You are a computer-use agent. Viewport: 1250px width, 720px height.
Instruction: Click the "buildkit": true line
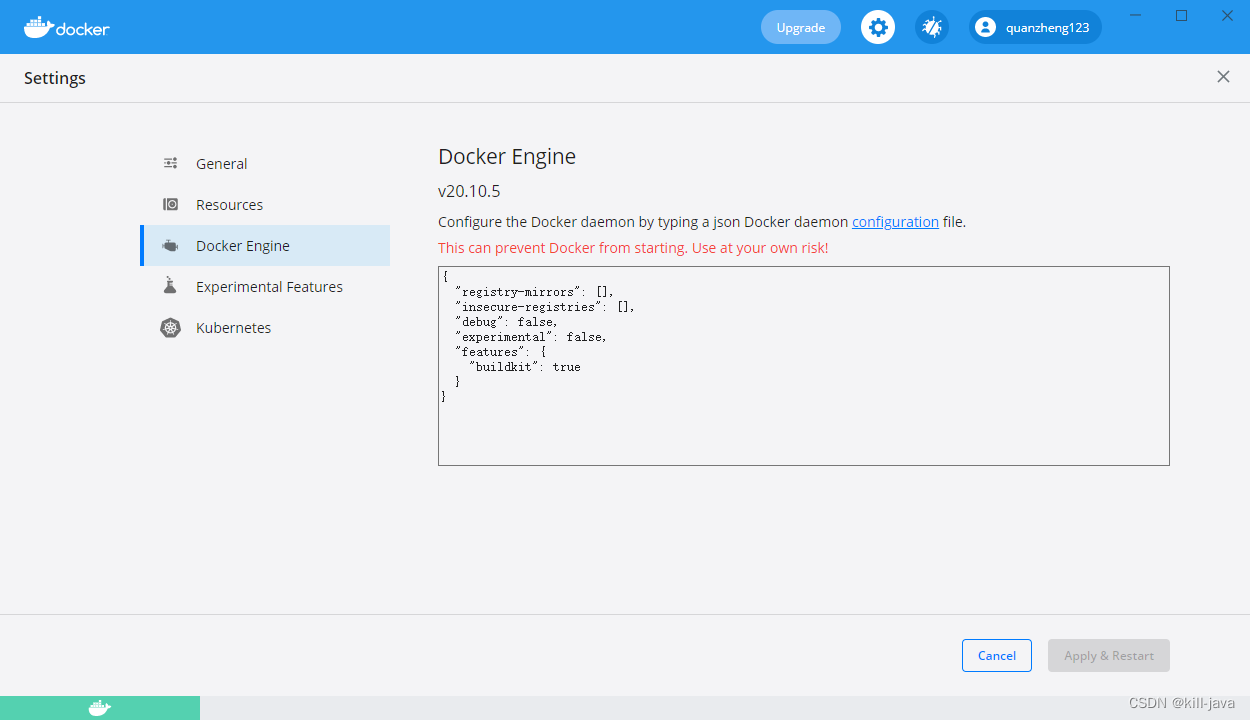pyautogui.click(x=524, y=367)
